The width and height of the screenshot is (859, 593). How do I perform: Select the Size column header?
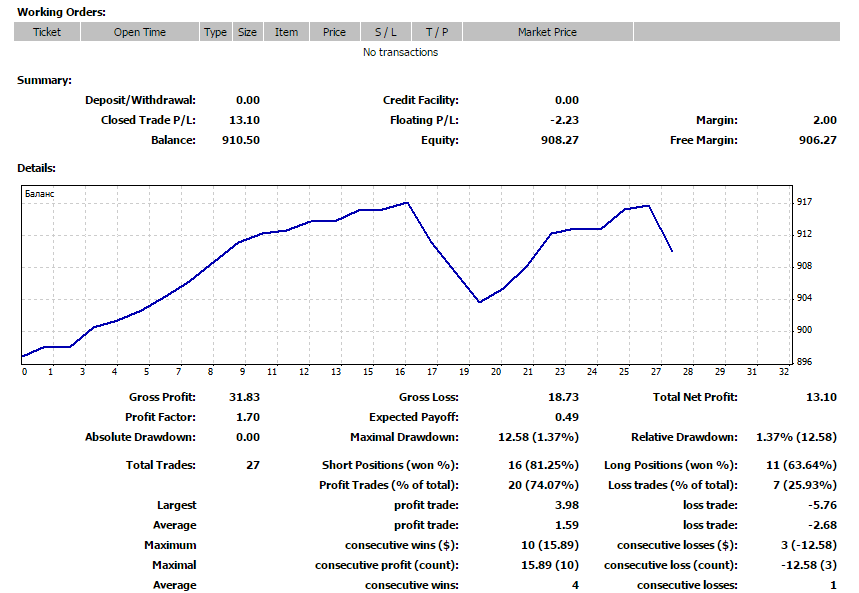point(247,32)
